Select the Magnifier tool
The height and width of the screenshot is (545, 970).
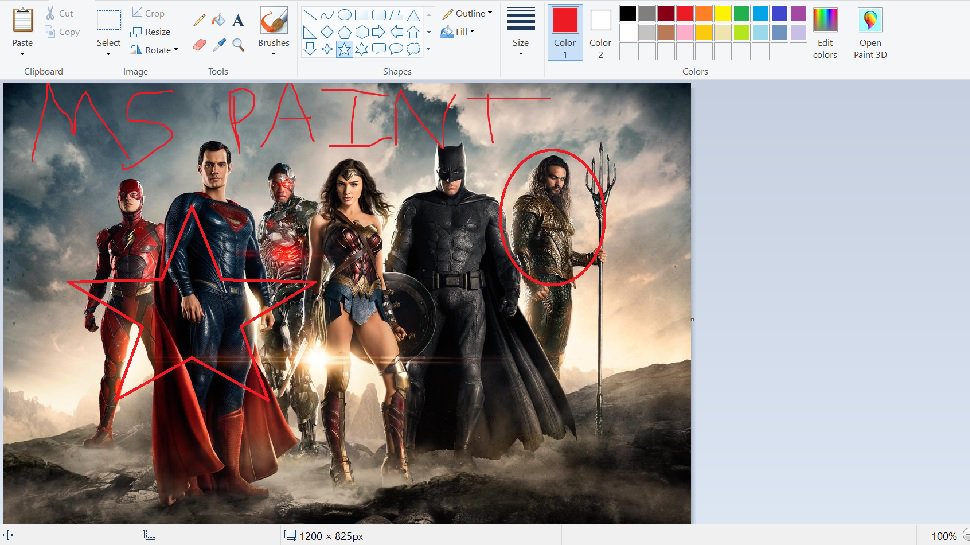coord(238,44)
